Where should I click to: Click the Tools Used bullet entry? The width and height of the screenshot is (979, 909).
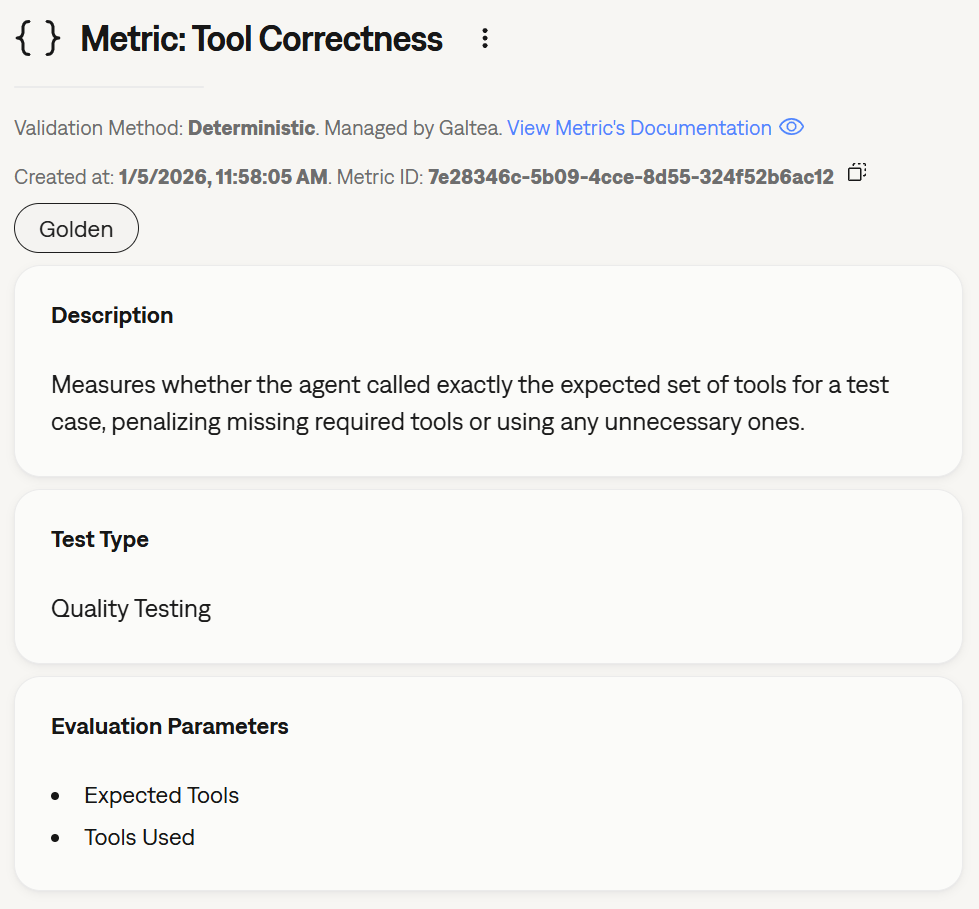point(139,837)
